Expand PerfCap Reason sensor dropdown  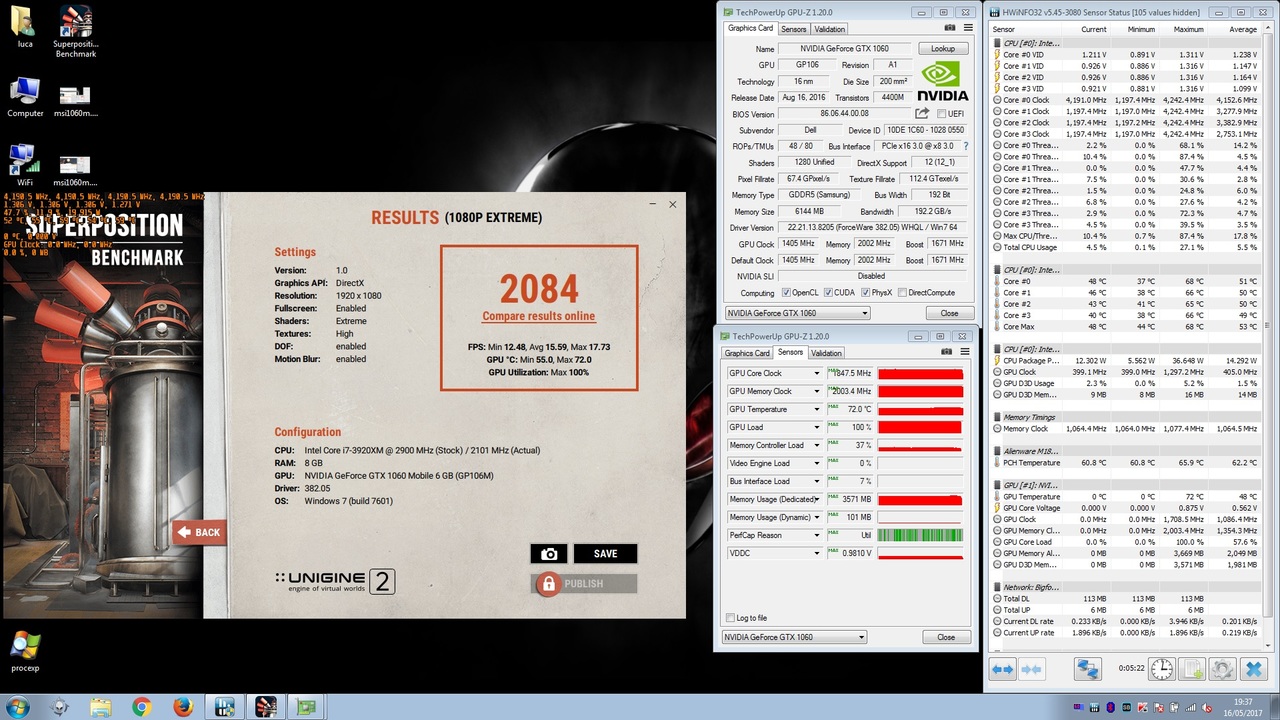pos(816,535)
